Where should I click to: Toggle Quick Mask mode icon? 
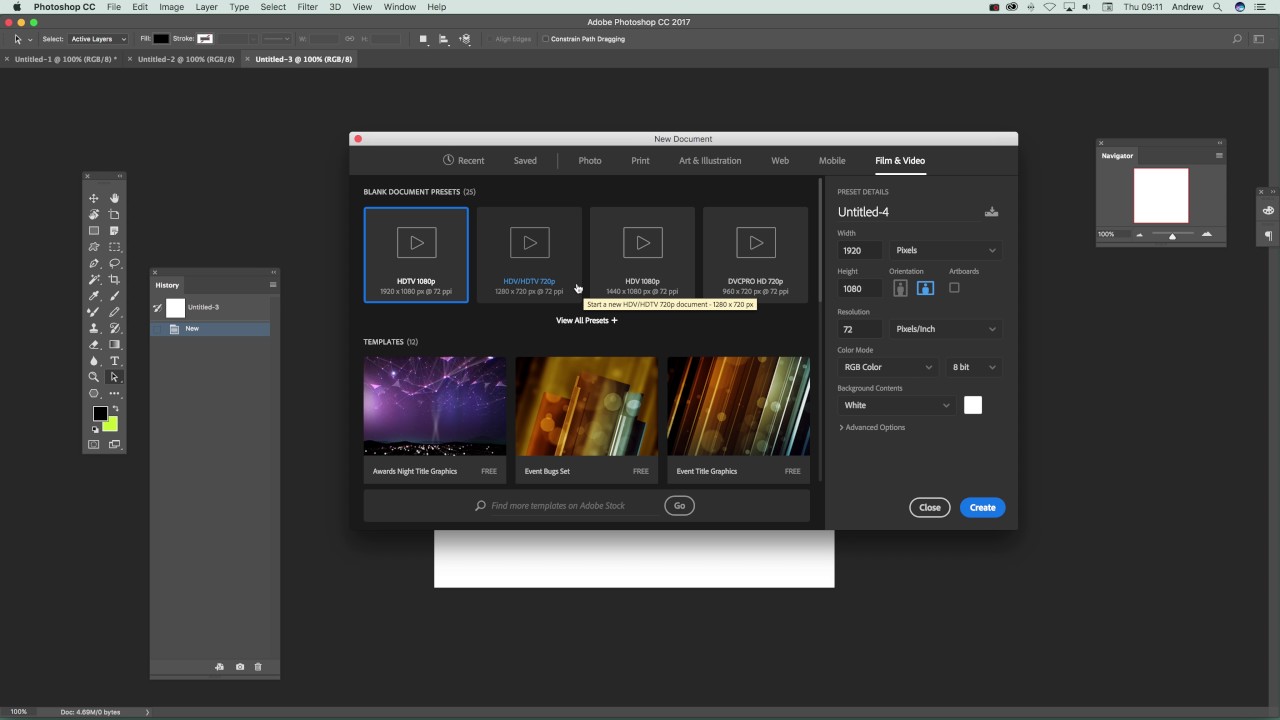pos(94,444)
